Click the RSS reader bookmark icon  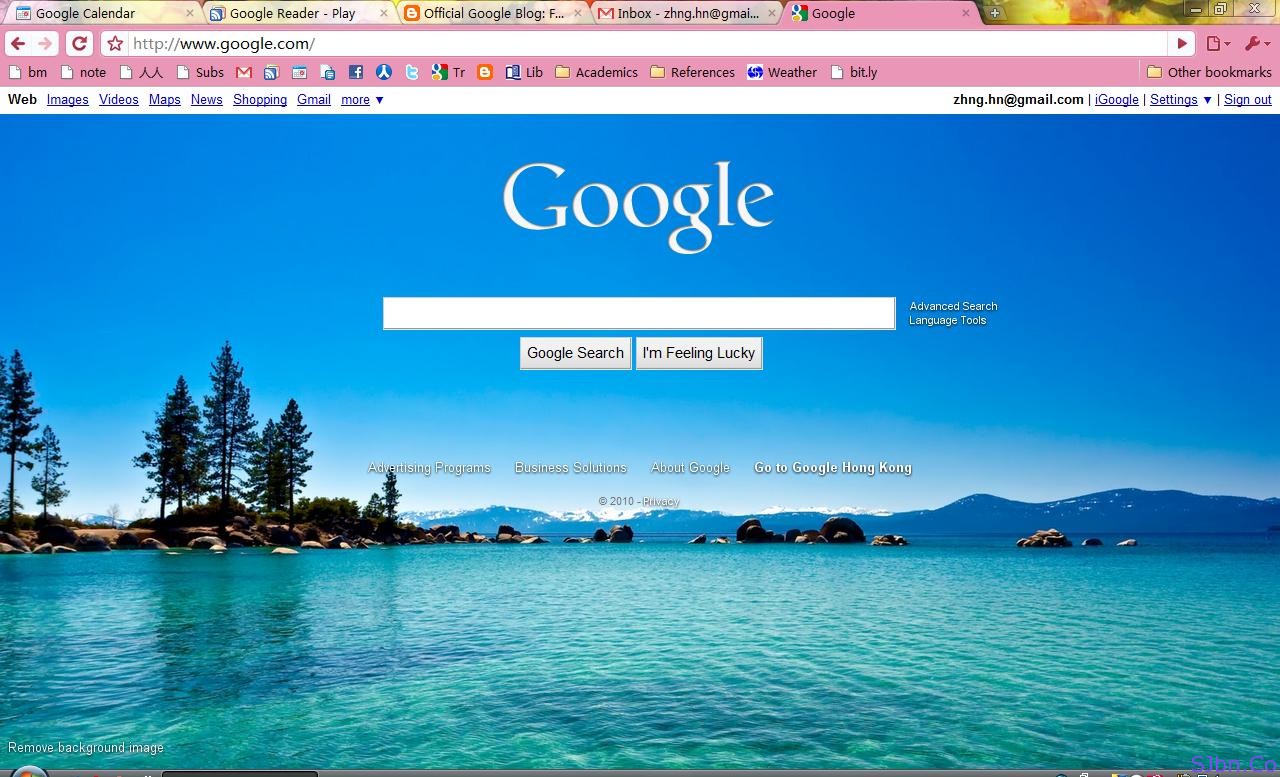[271, 72]
